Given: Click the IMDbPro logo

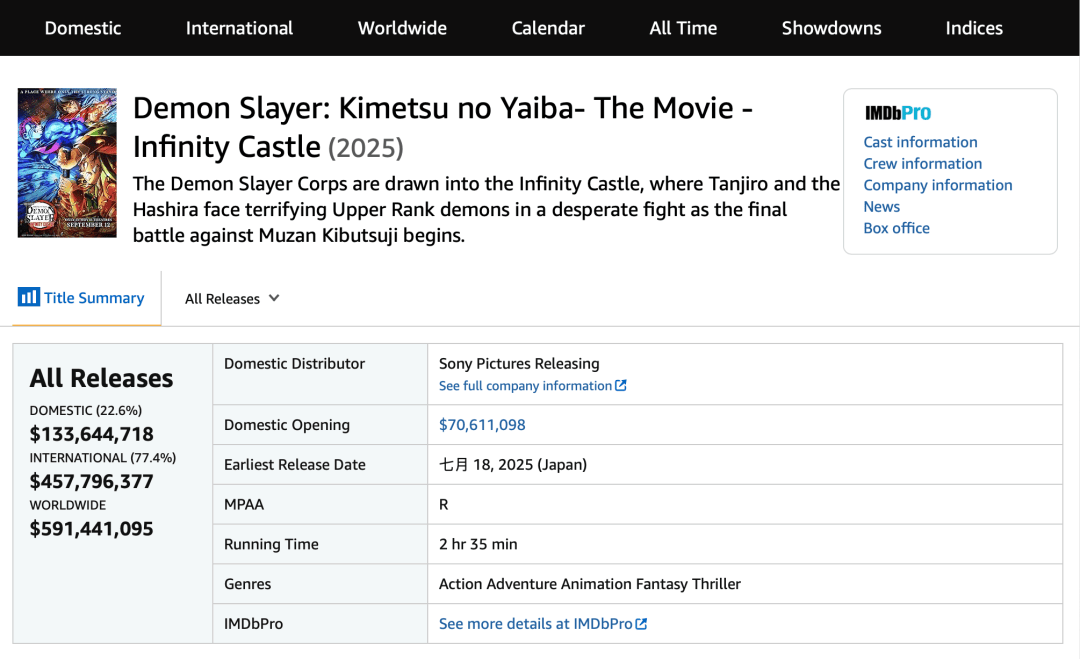Looking at the screenshot, I should (898, 113).
